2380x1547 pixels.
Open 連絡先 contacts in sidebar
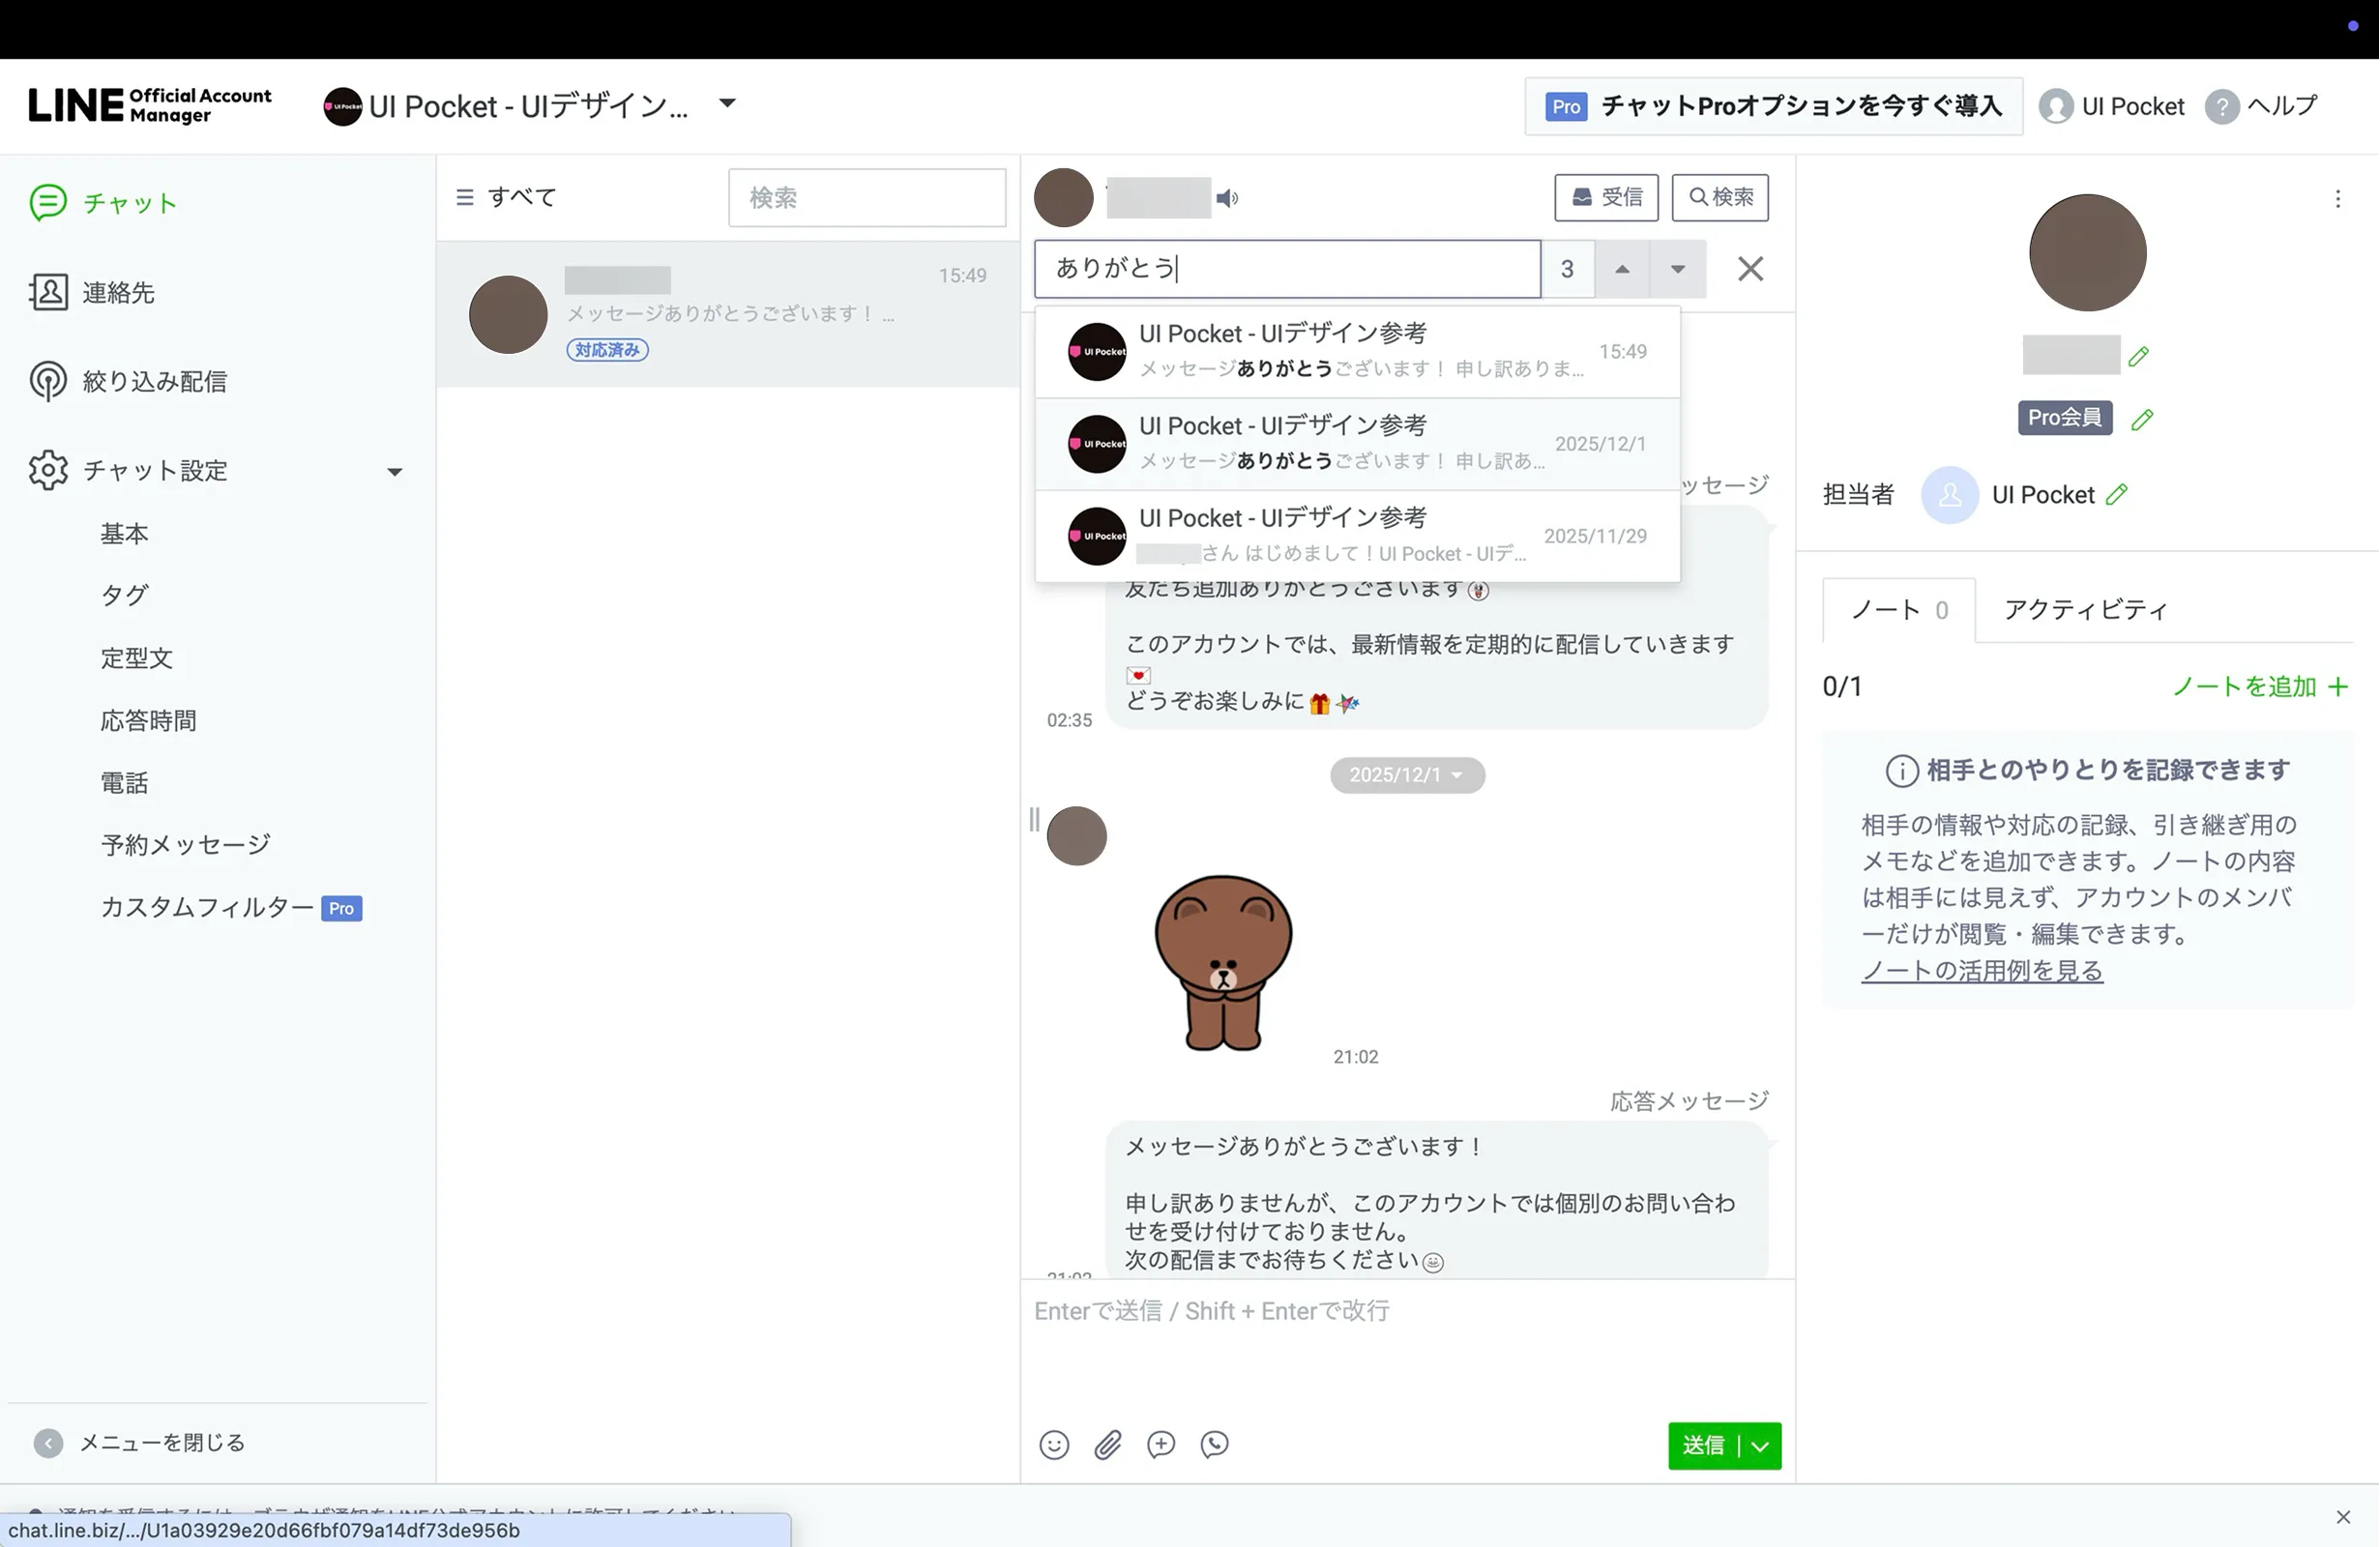pos(92,292)
